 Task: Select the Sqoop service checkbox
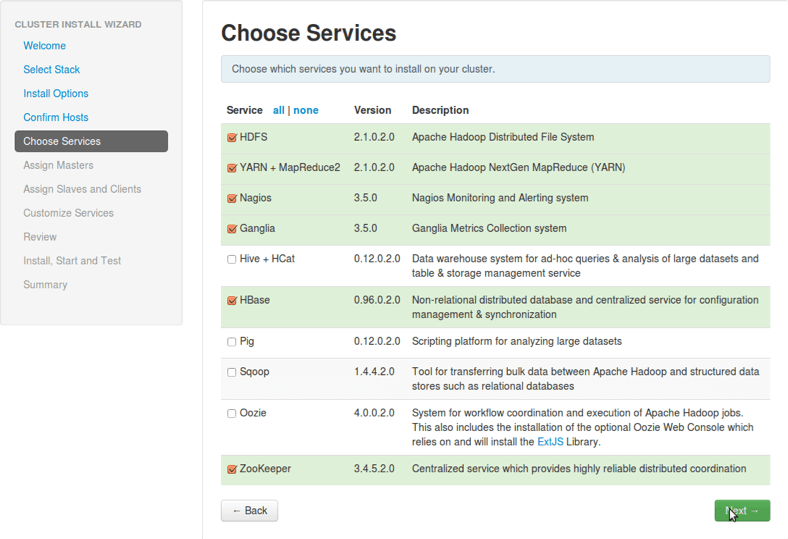[232, 372]
